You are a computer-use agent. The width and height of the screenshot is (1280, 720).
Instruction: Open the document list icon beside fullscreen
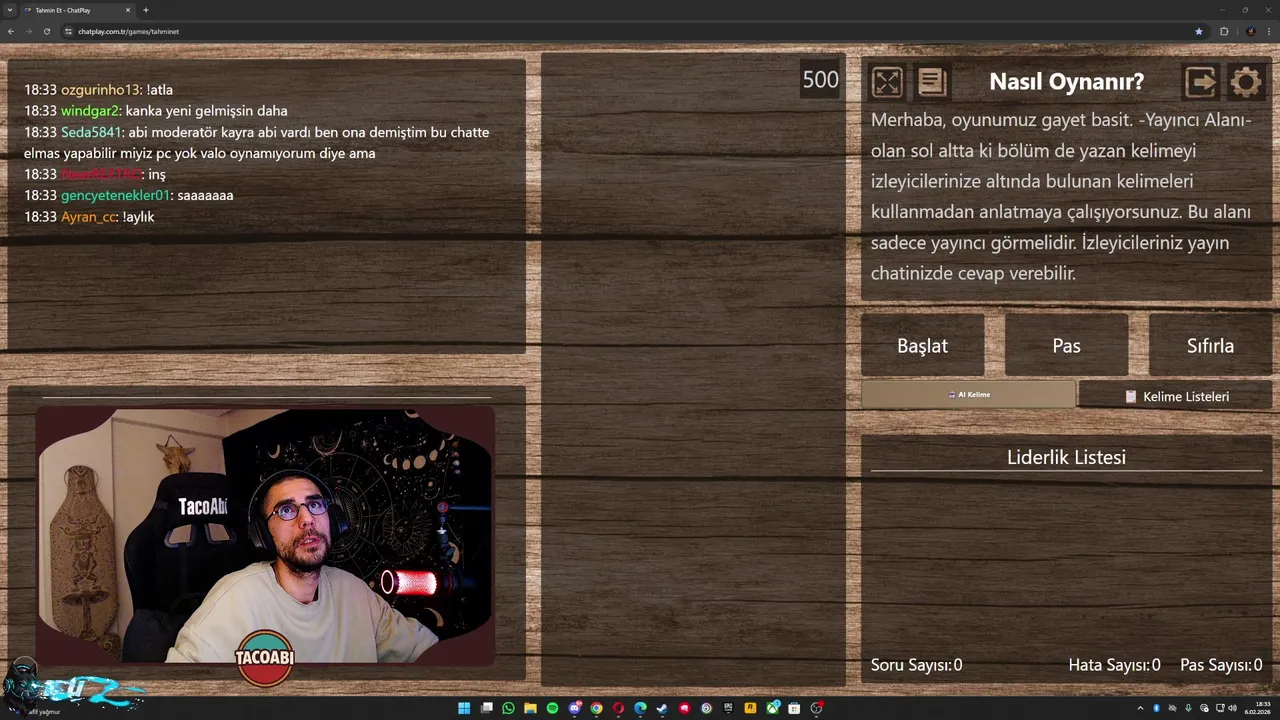click(x=932, y=82)
